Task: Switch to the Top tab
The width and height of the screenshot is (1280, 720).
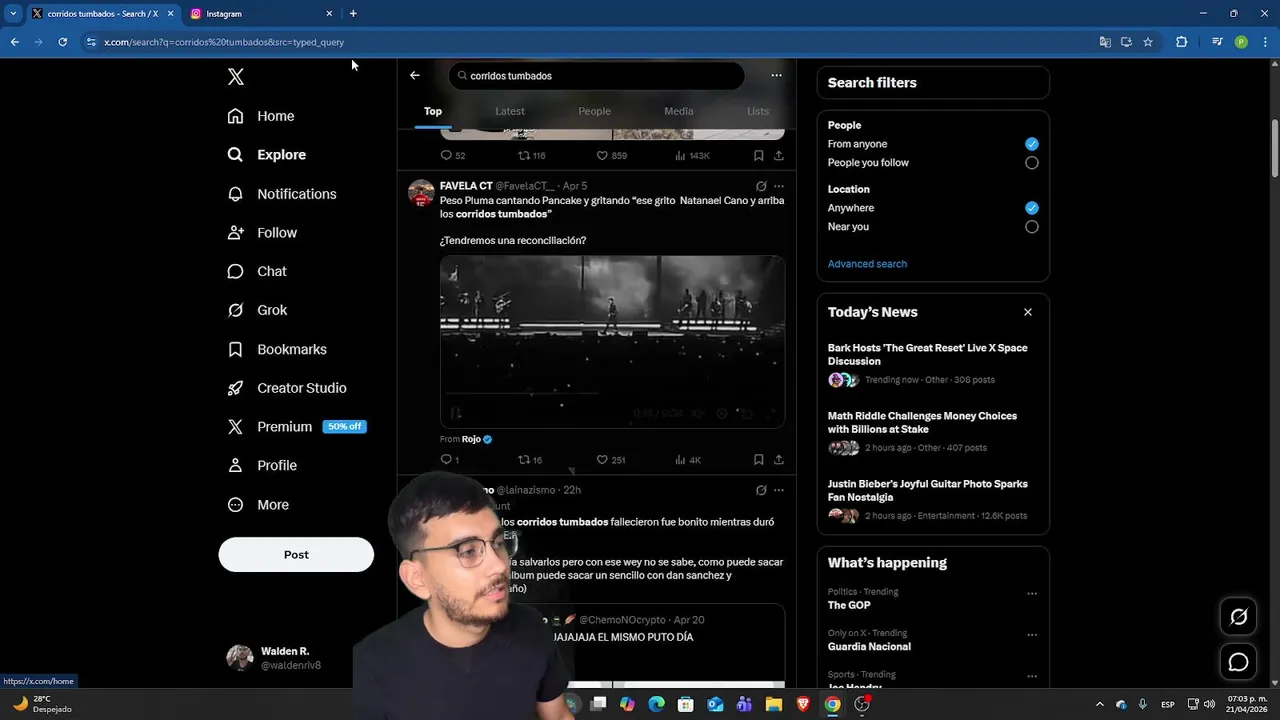Action: [x=433, y=111]
